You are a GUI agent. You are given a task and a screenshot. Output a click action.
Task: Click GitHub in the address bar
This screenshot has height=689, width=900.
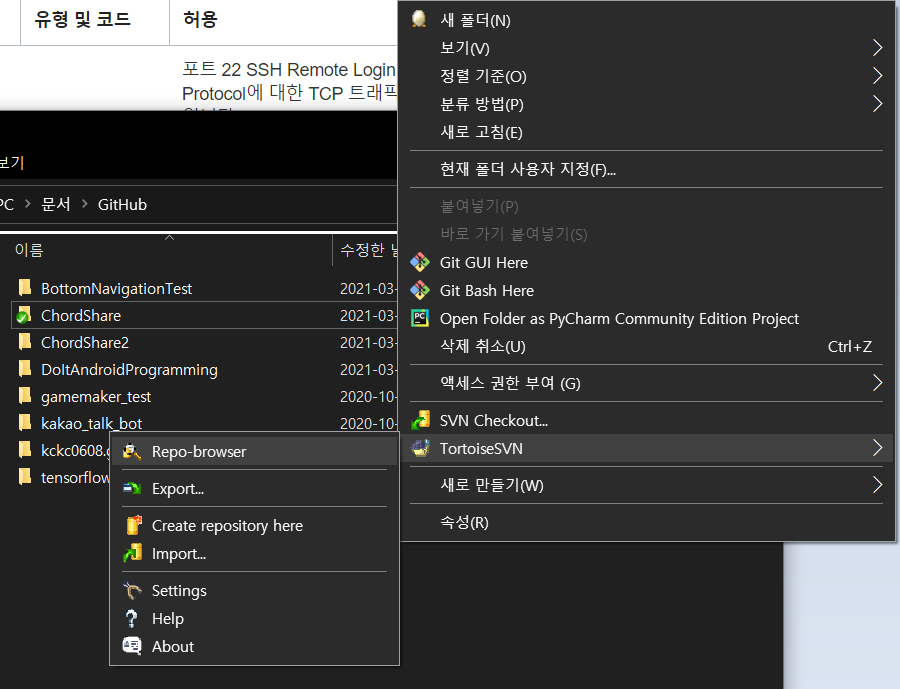[x=122, y=204]
